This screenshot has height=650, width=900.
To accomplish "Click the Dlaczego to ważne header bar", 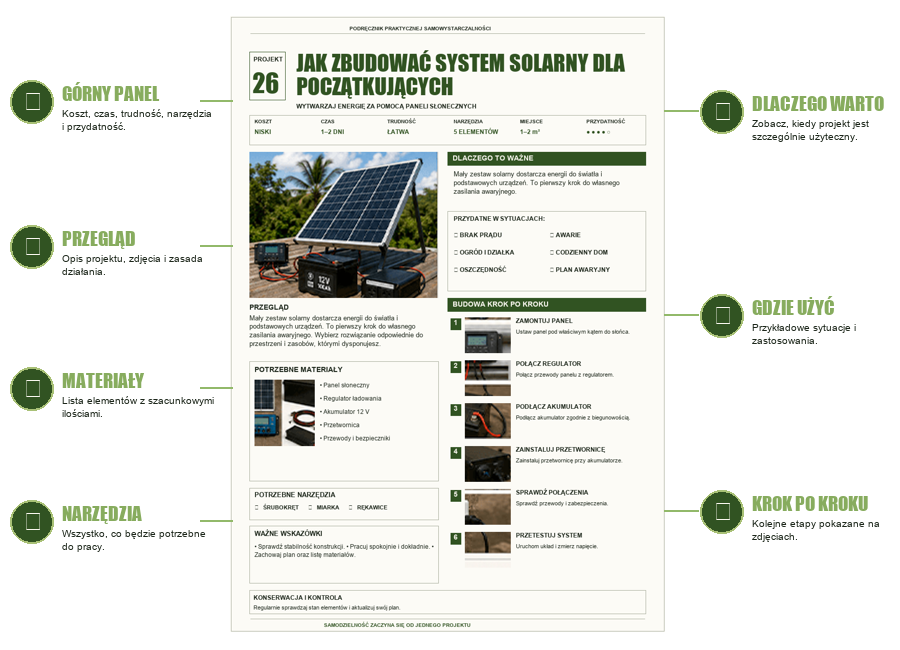I will [x=546, y=158].
